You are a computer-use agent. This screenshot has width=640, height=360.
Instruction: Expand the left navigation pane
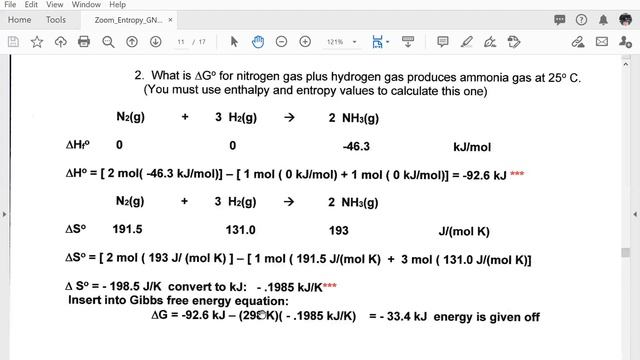pyautogui.click(x=4, y=214)
